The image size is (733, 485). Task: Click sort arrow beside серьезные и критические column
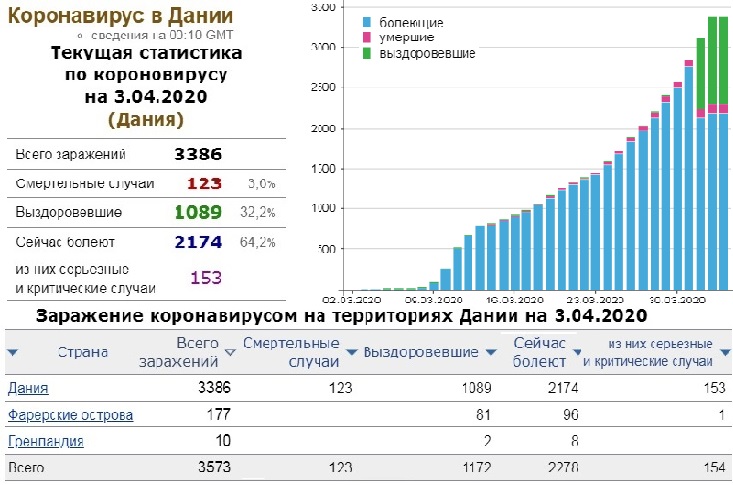point(724,352)
